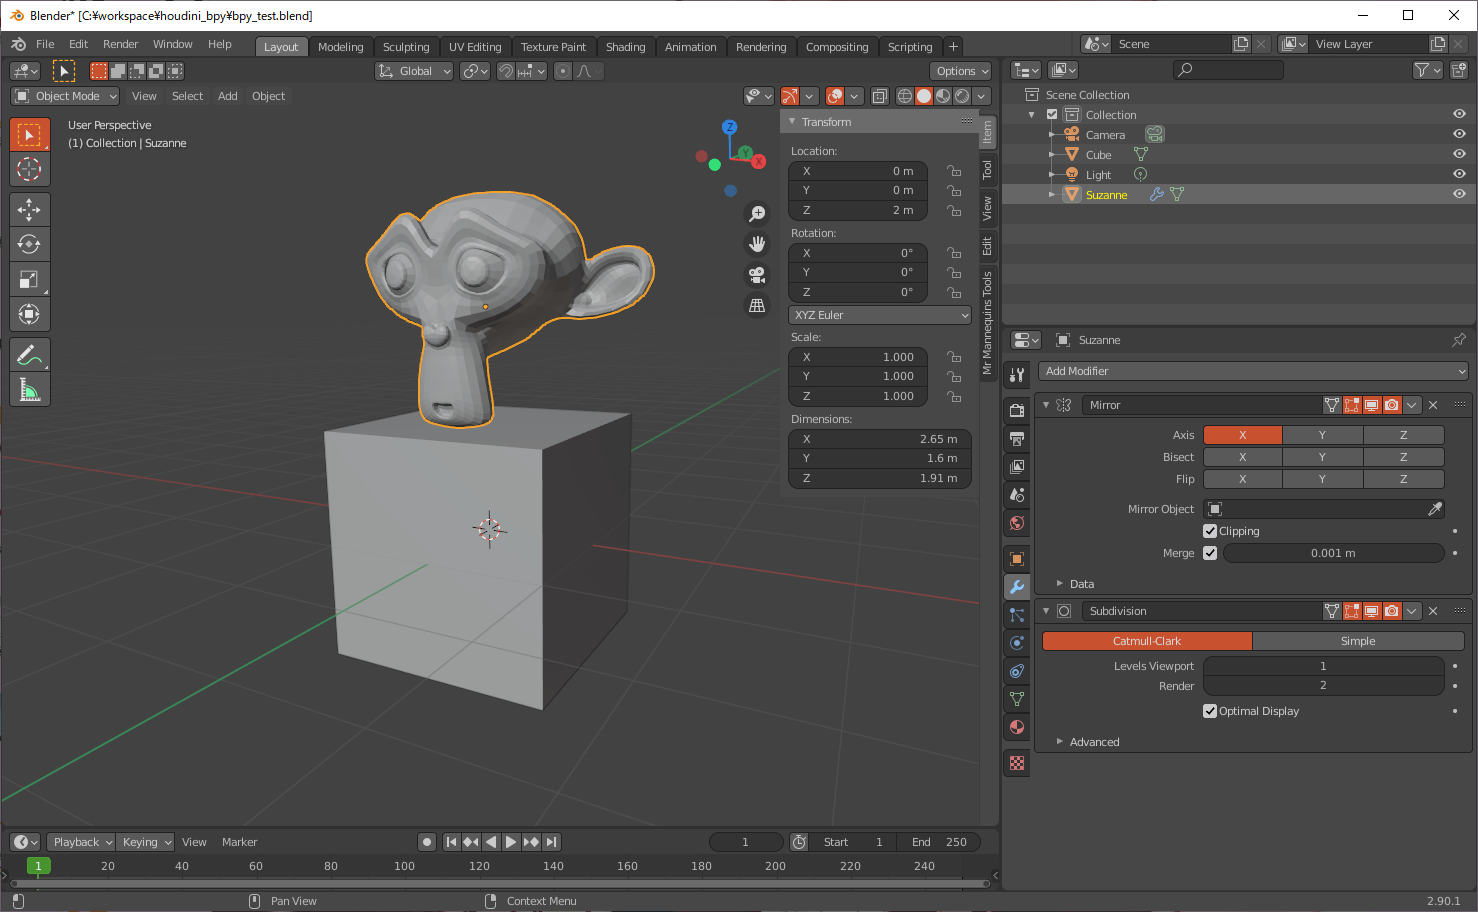
Task: Toggle Collection exclude checkbox in outliner
Action: coord(1052,114)
